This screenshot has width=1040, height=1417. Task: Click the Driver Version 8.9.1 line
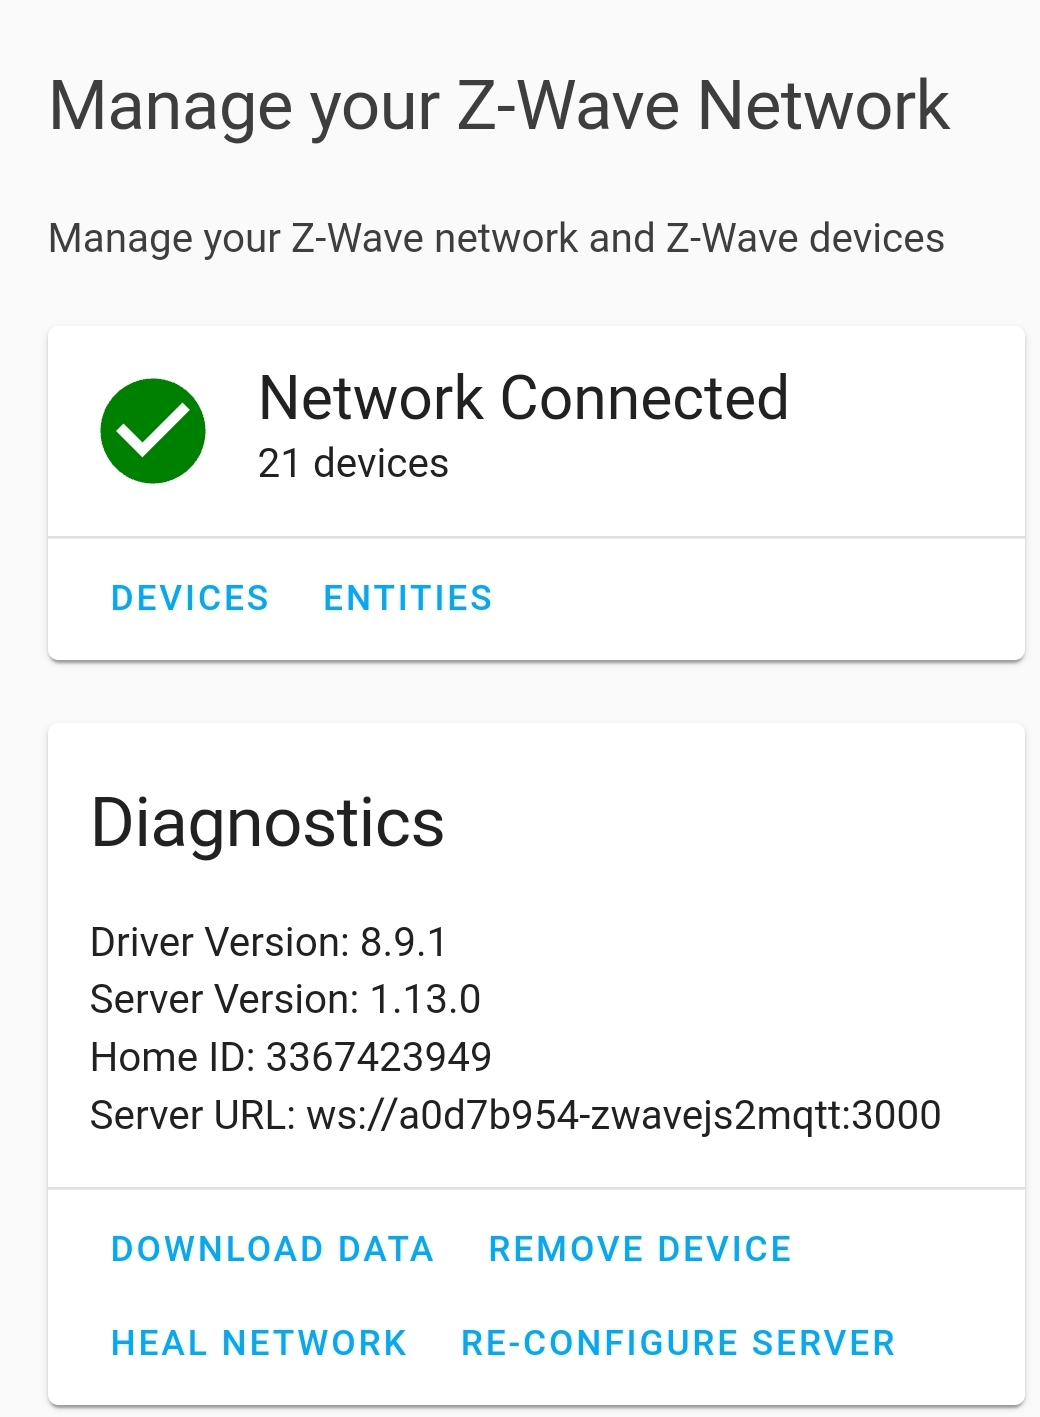tap(270, 941)
